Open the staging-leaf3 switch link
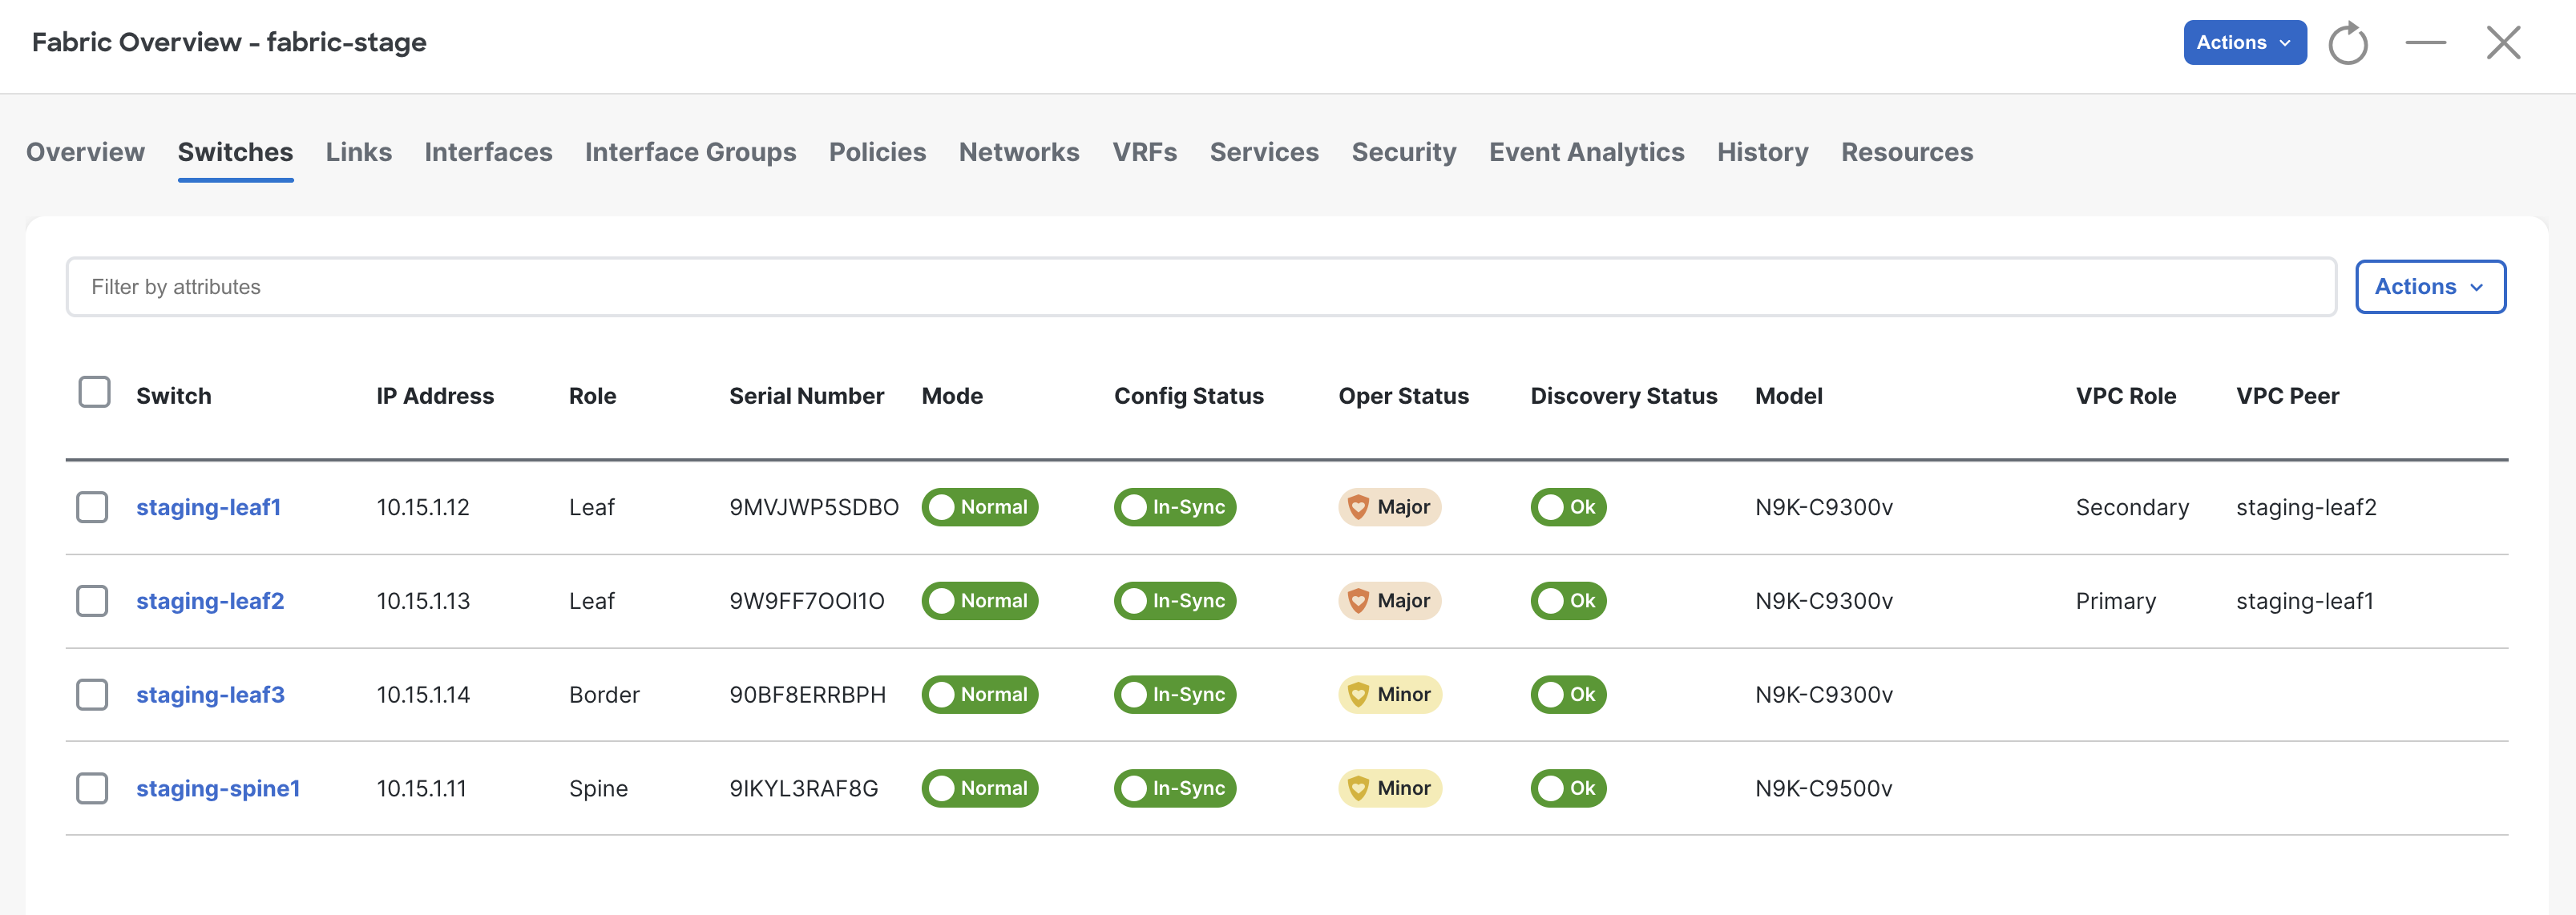 pos(210,695)
